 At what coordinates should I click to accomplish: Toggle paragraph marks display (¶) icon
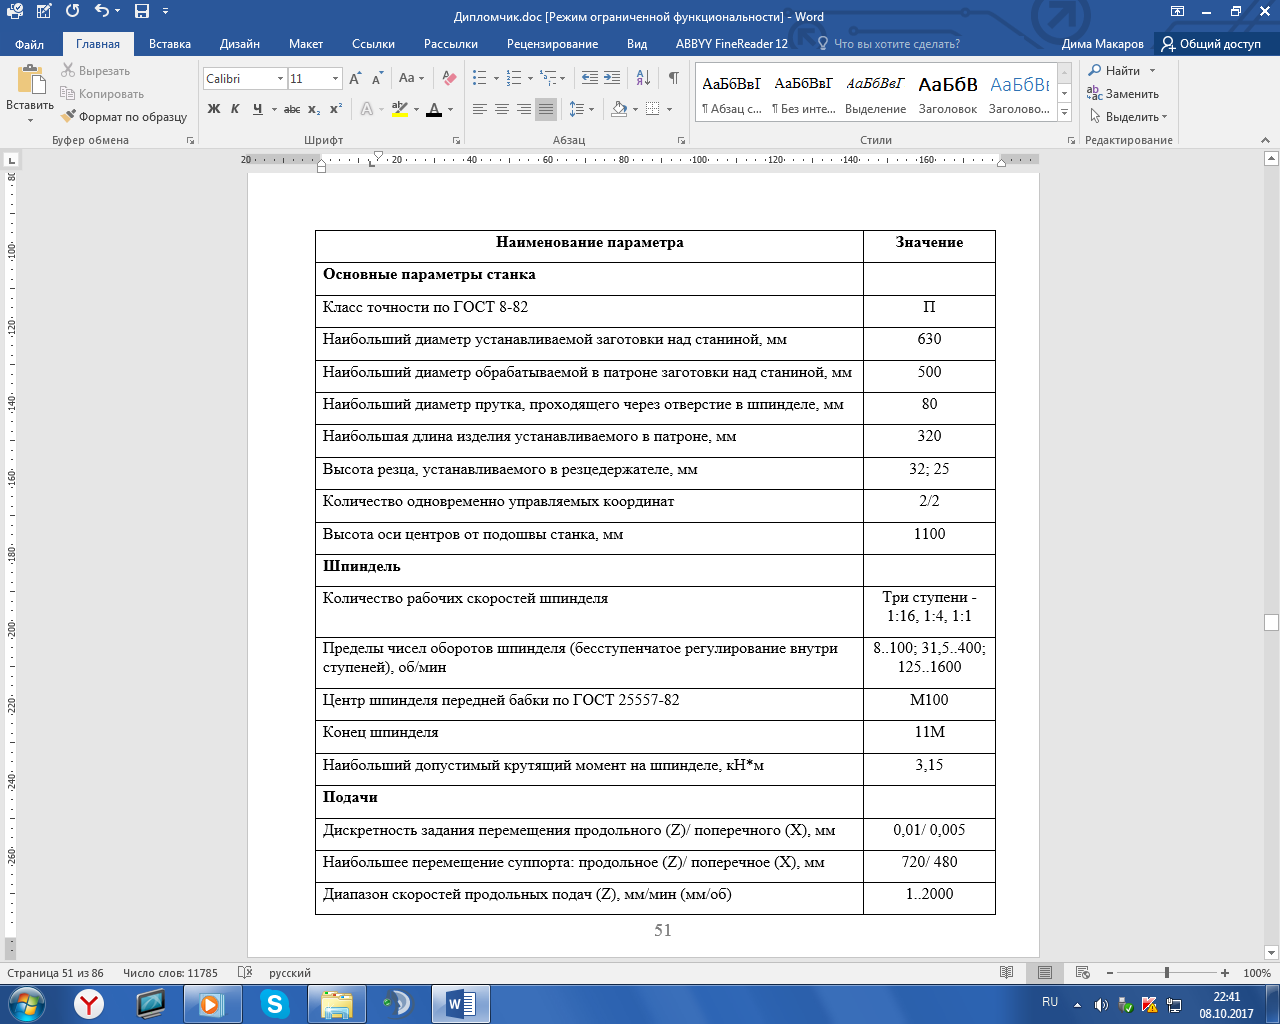pyautogui.click(x=674, y=78)
